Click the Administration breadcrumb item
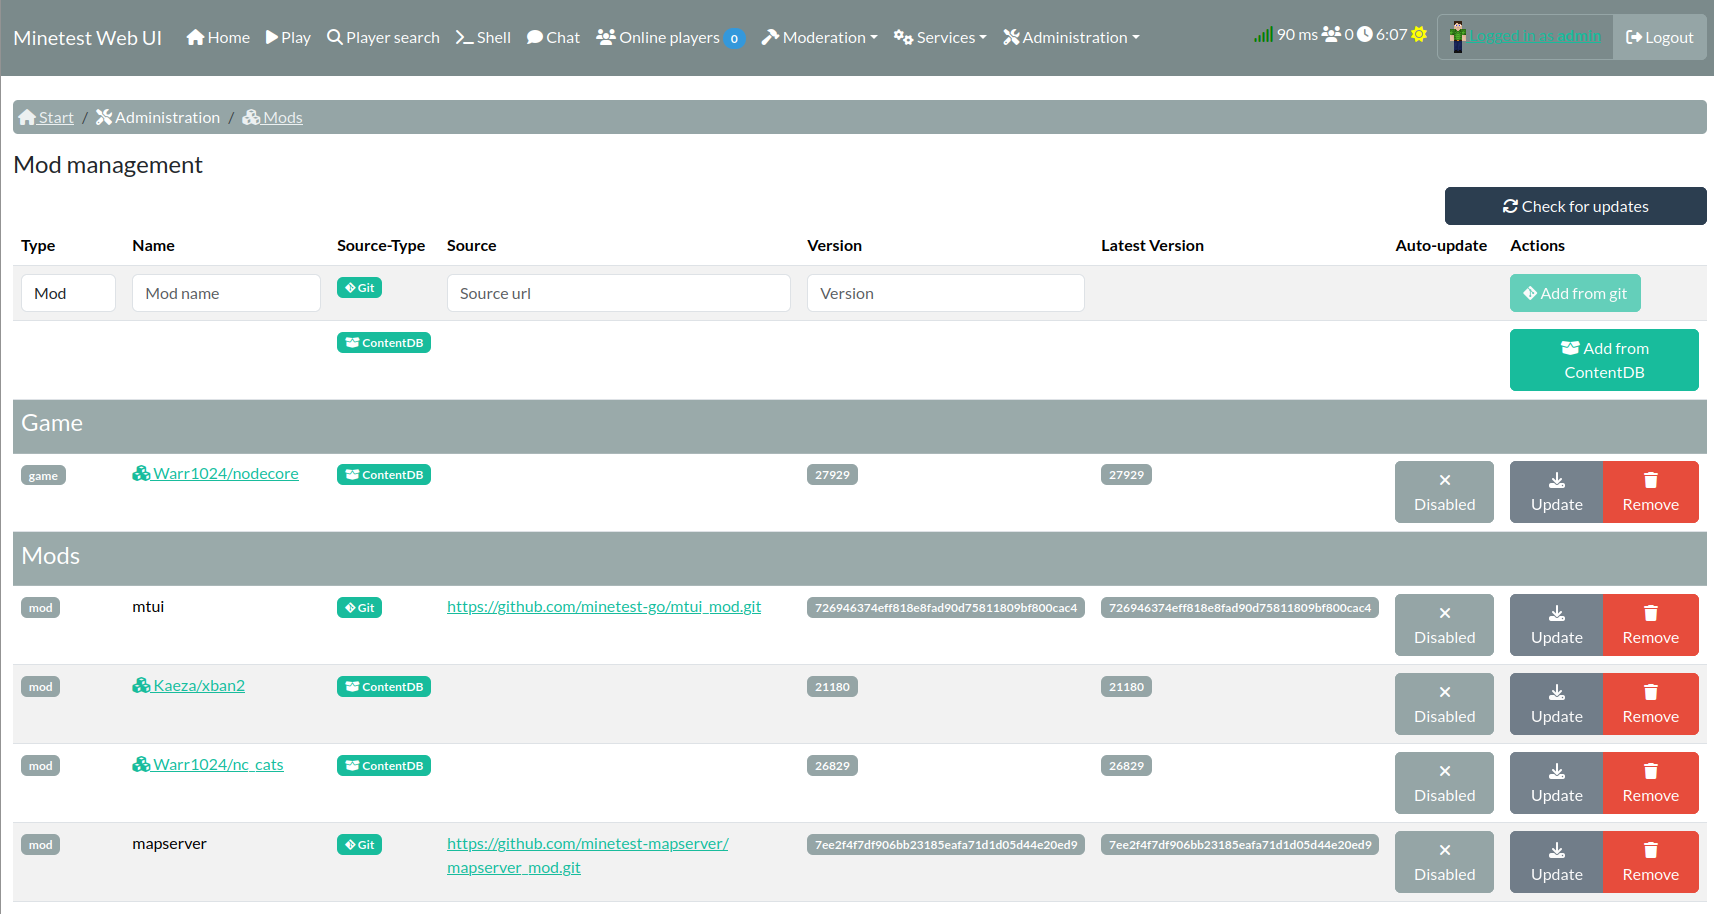 [158, 117]
